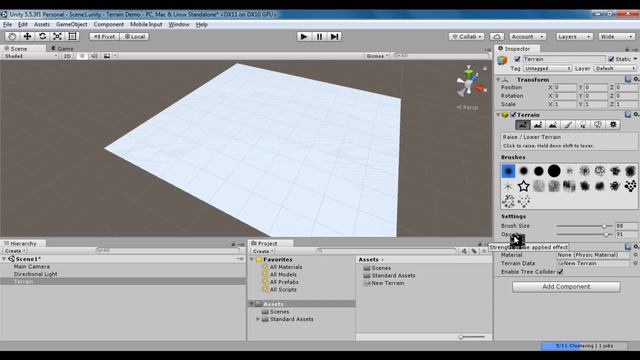Select the Rect transform tool
The height and width of the screenshot is (360, 640).
tap(72, 36)
